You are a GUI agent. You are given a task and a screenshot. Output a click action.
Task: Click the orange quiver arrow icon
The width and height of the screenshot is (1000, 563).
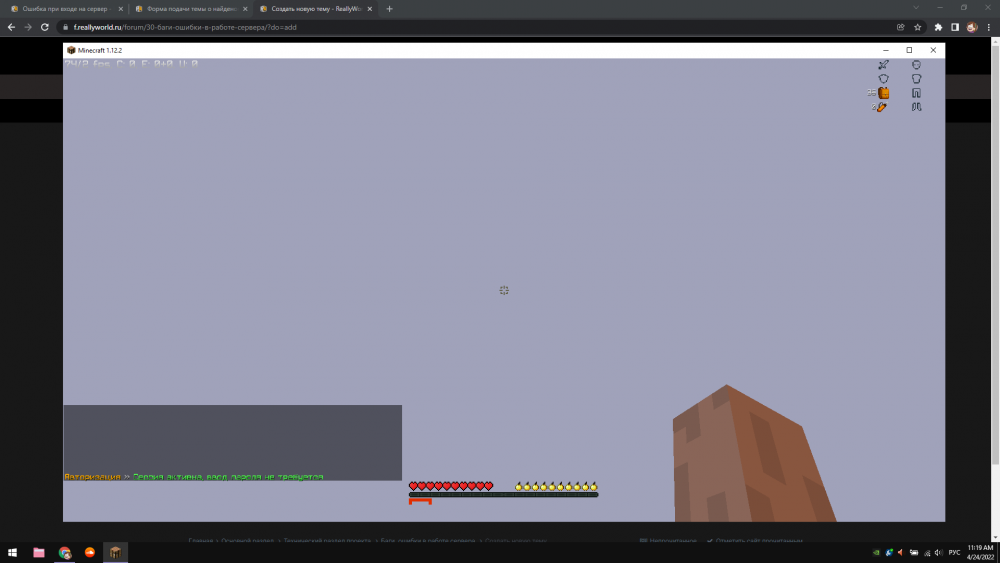coord(882,107)
